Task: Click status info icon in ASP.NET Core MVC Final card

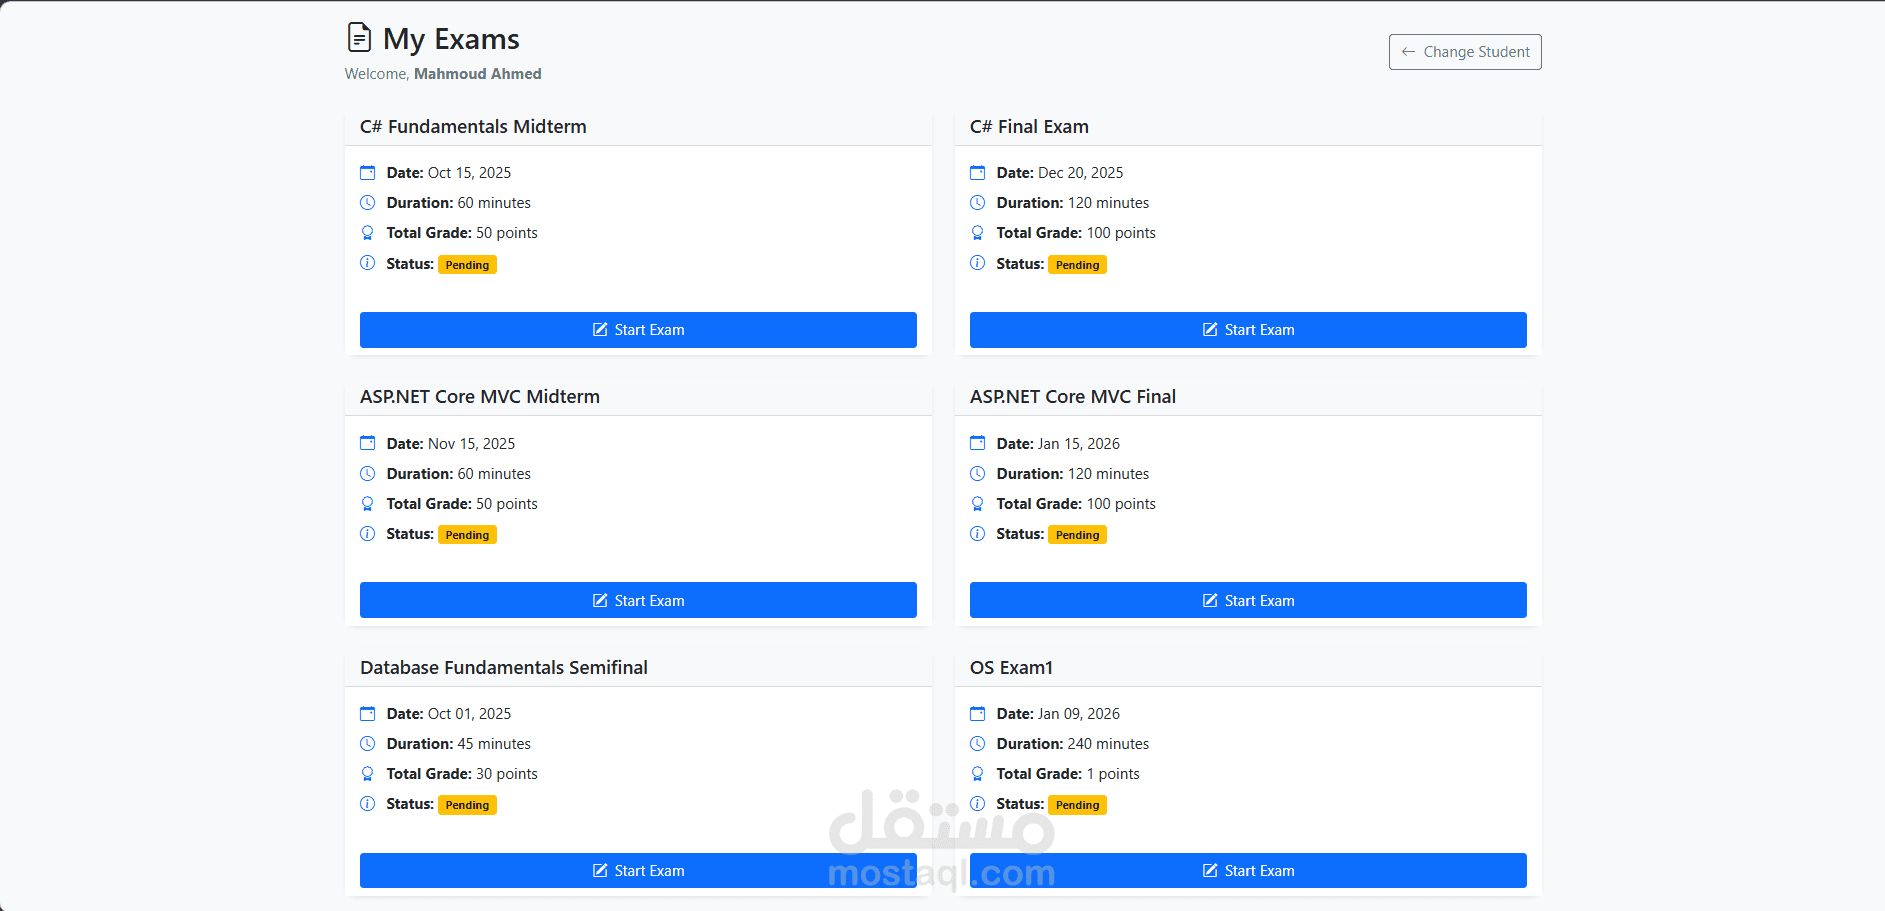Action: coord(978,534)
